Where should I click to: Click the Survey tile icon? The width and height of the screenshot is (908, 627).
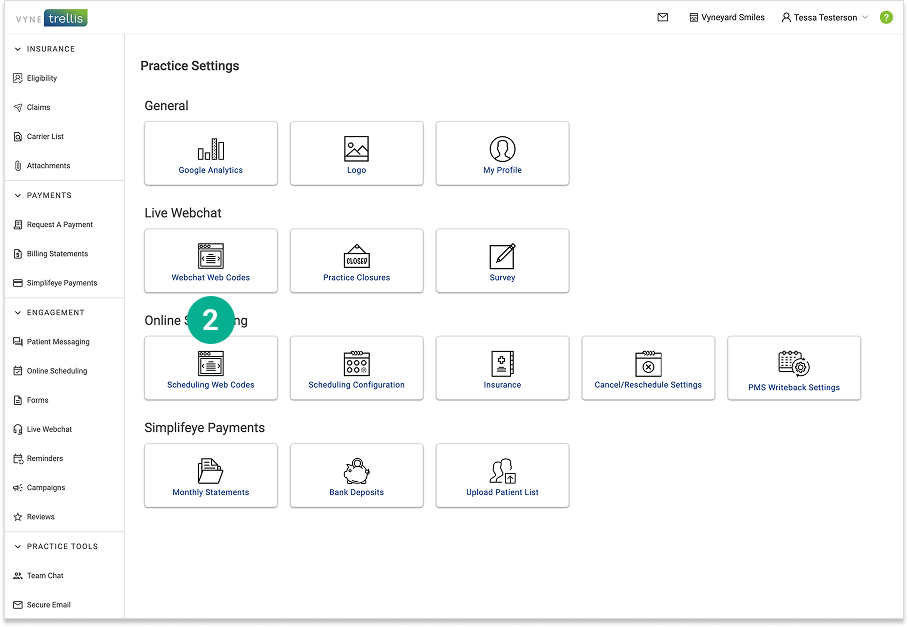point(502,256)
